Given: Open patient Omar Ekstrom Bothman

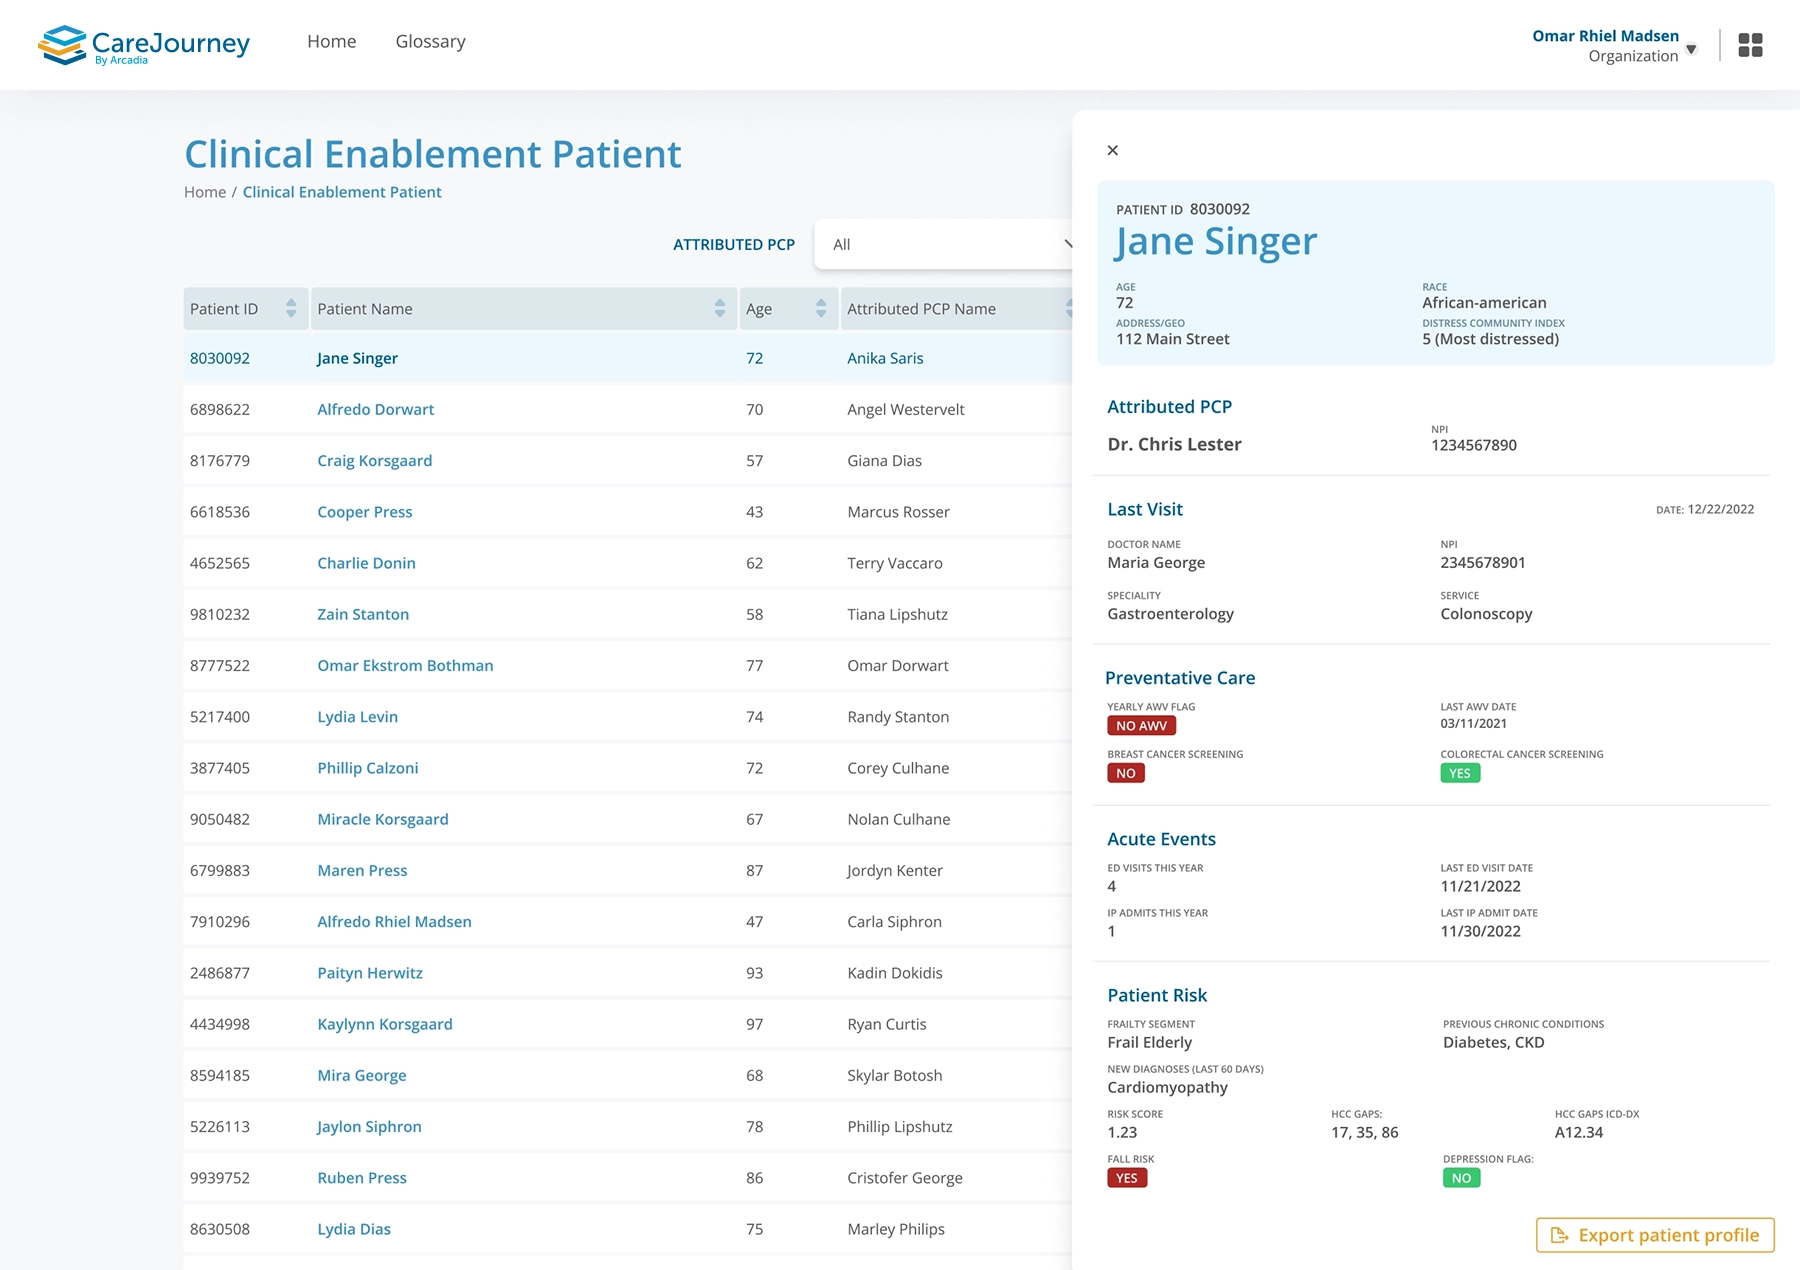Looking at the screenshot, I should (x=405, y=666).
